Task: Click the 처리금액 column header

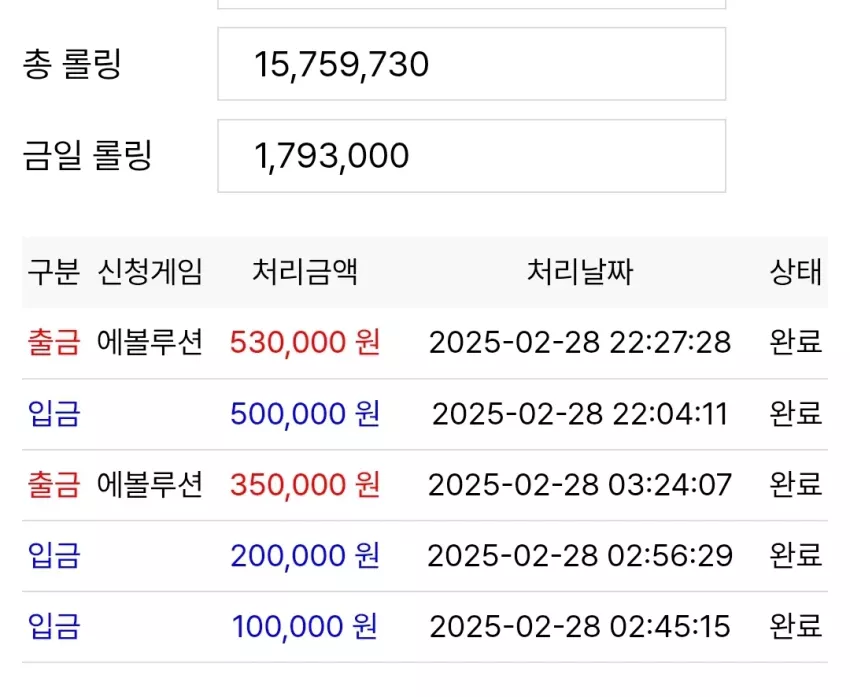Action: 305,272
